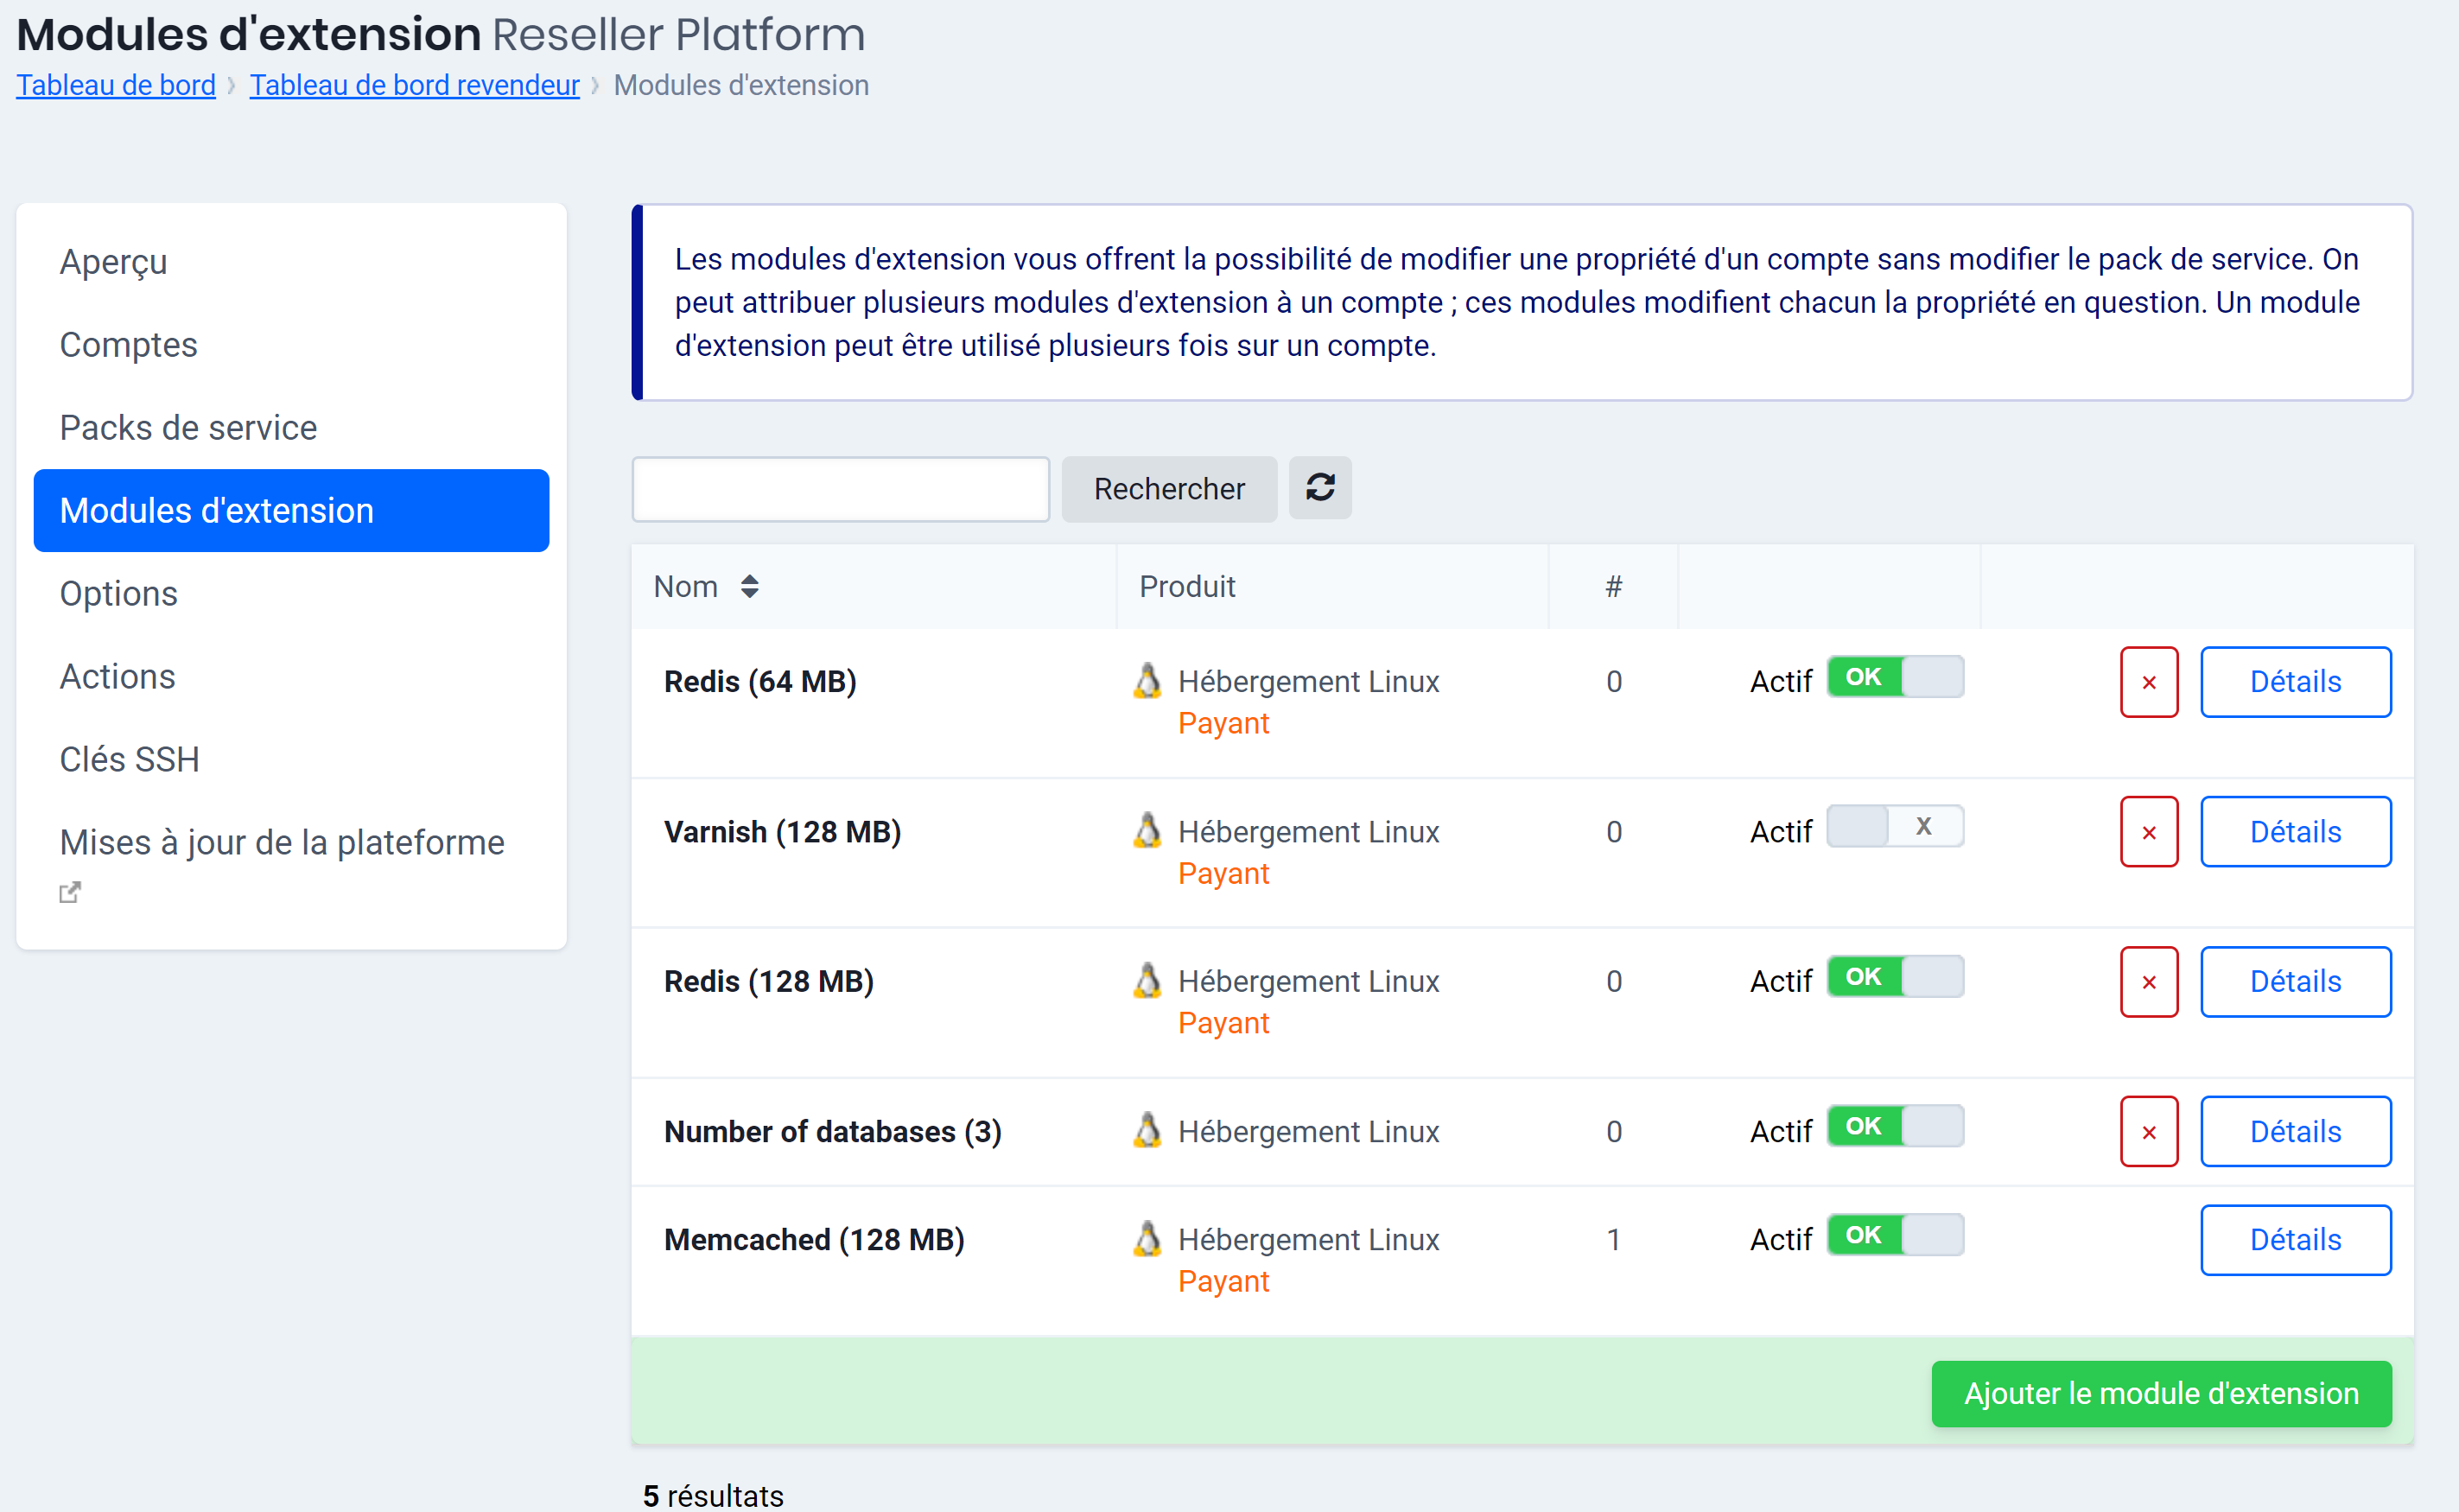
Task: Switch to the Options section
Action: (x=118, y=593)
